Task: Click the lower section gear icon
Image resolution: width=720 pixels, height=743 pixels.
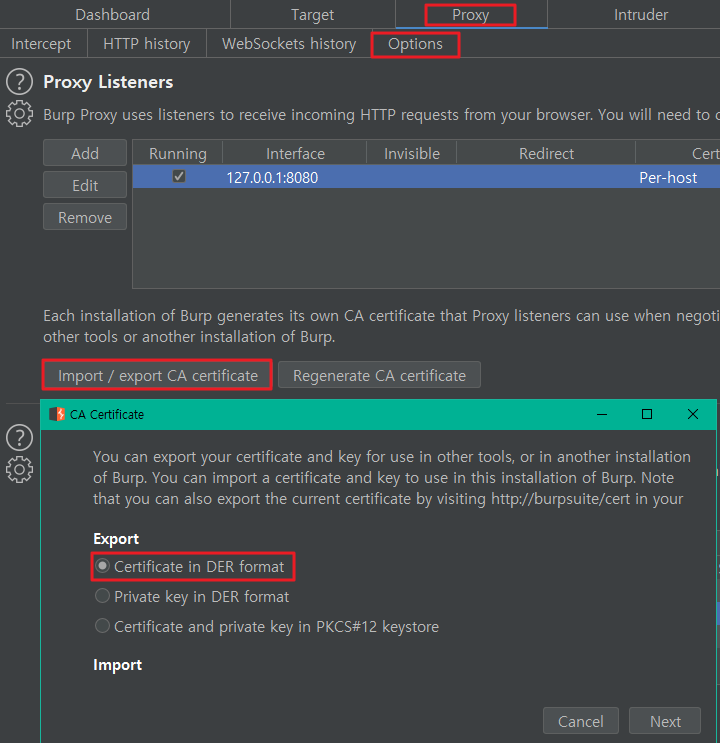Action: (x=19, y=470)
